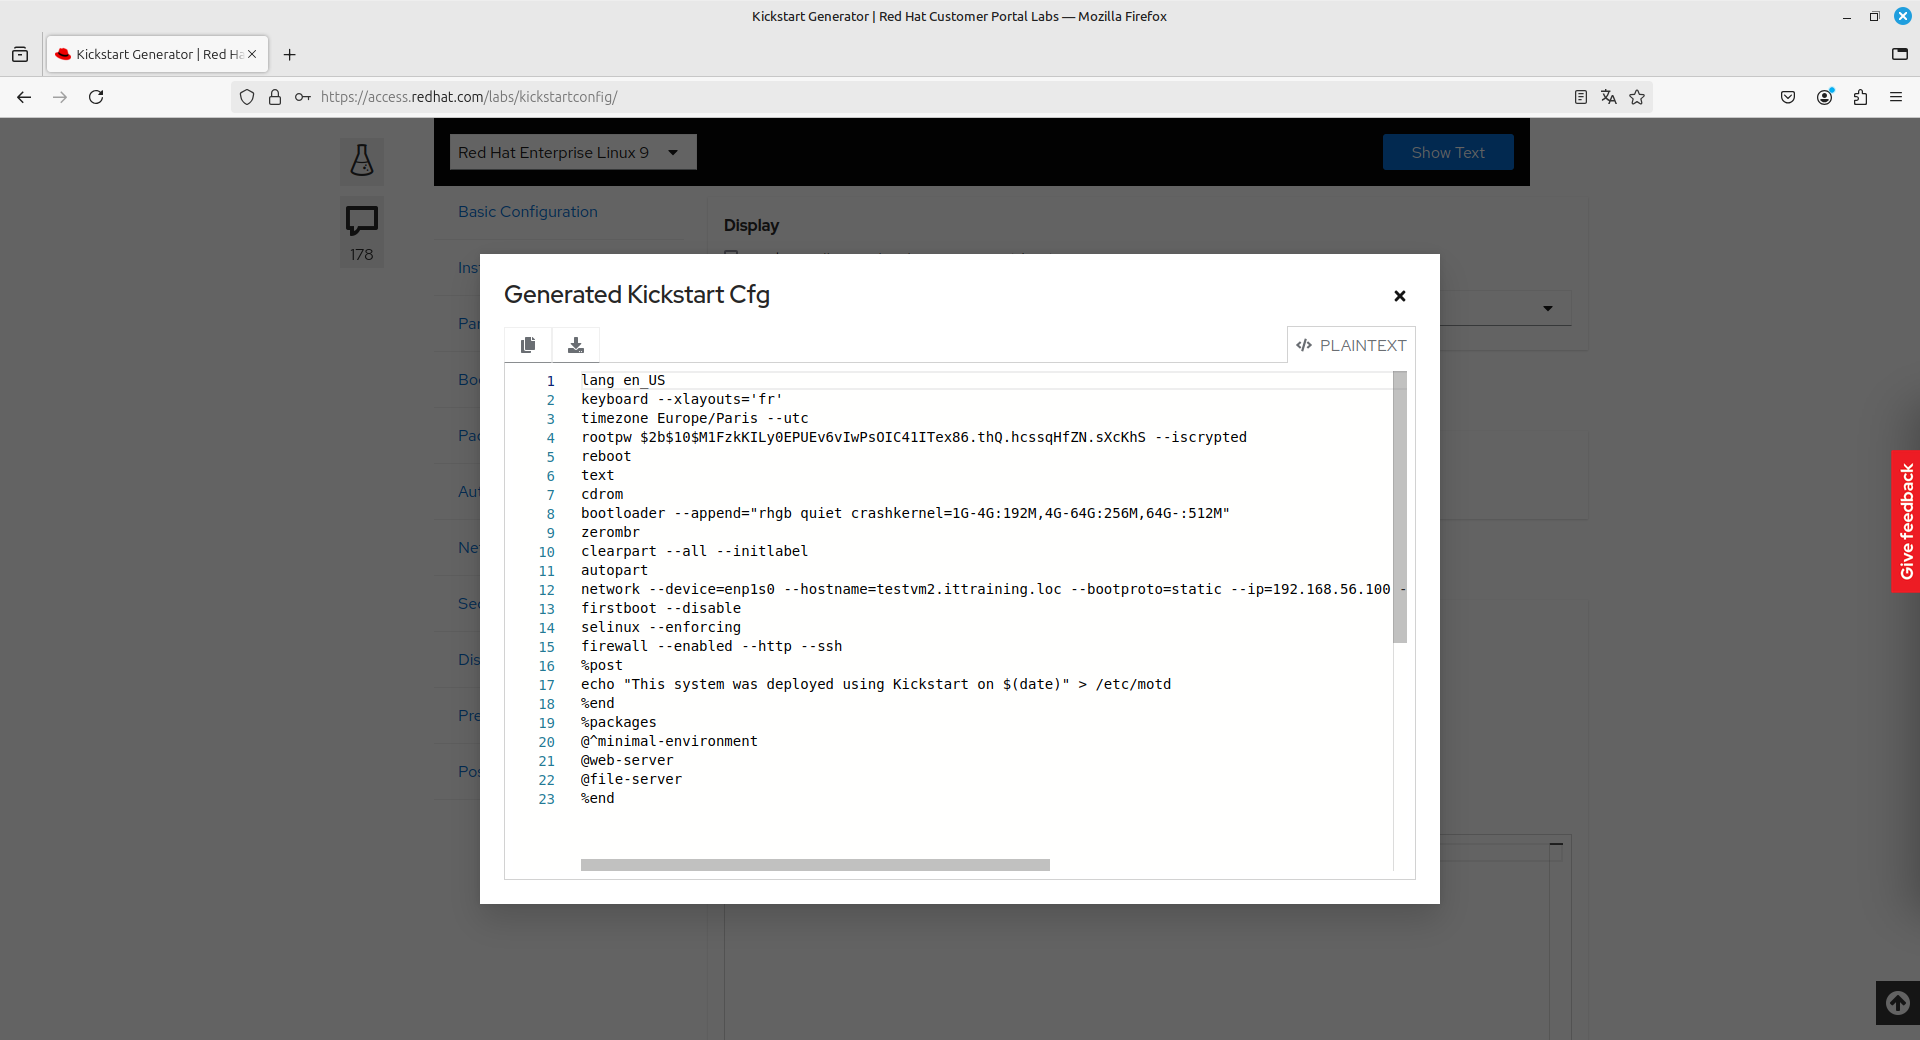Open the Pocket save icon
This screenshot has width=1920, height=1040.
coord(1788,97)
